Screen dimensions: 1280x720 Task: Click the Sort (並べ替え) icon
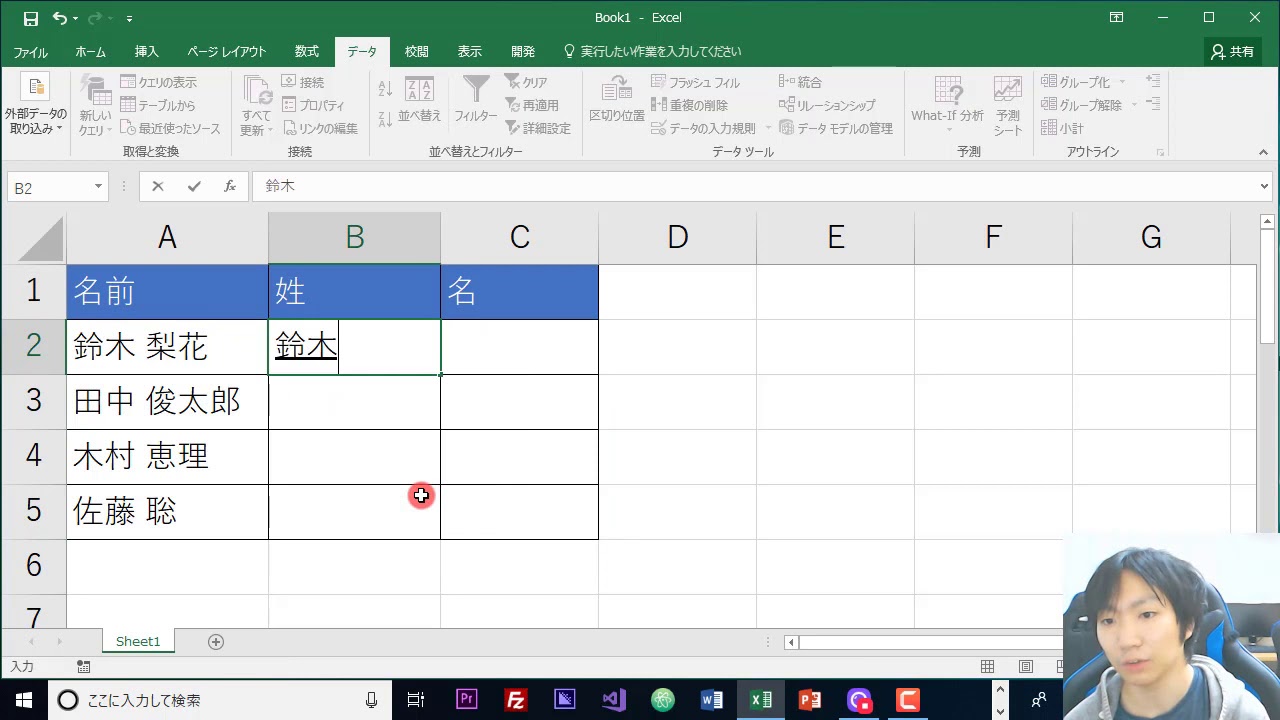click(419, 92)
